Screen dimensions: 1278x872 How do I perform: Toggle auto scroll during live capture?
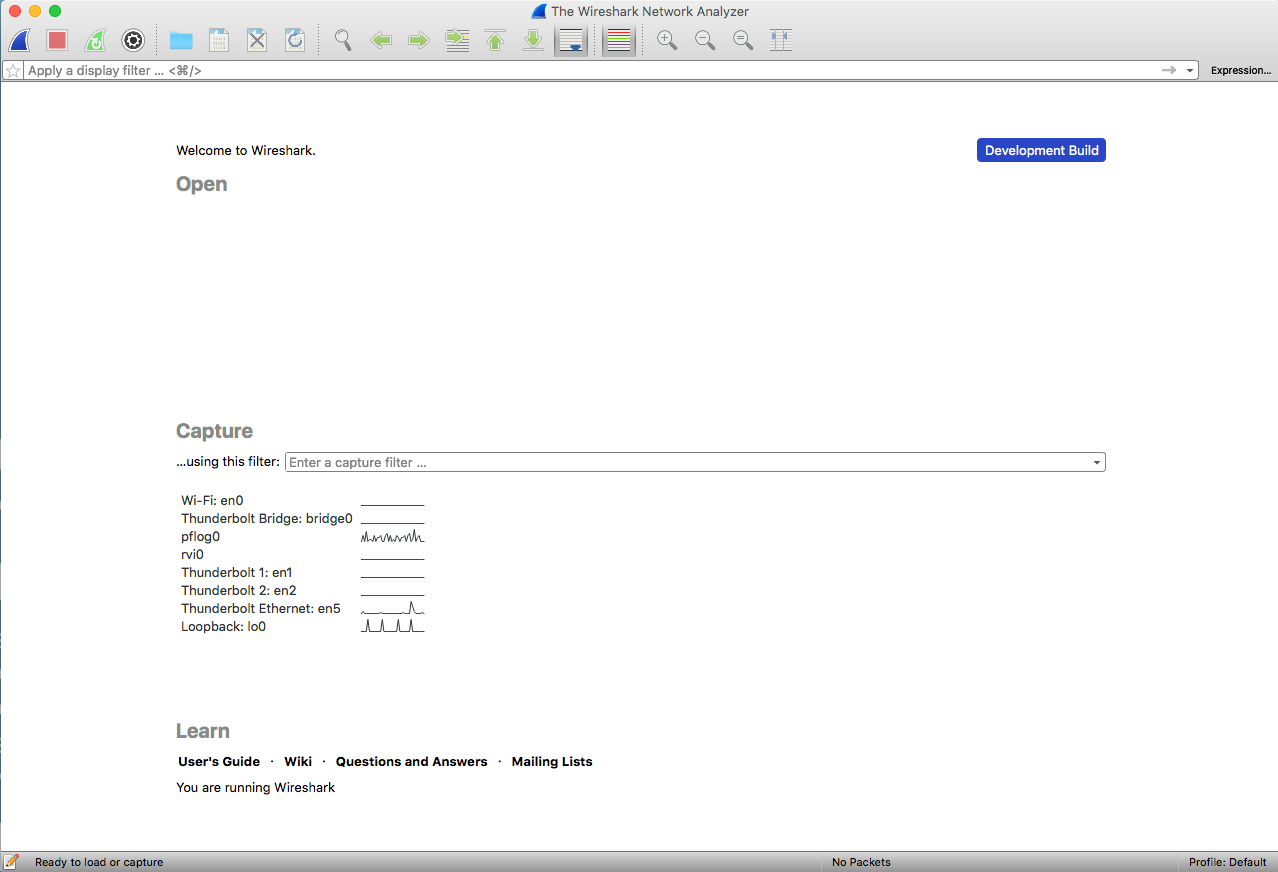coord(571,40)
